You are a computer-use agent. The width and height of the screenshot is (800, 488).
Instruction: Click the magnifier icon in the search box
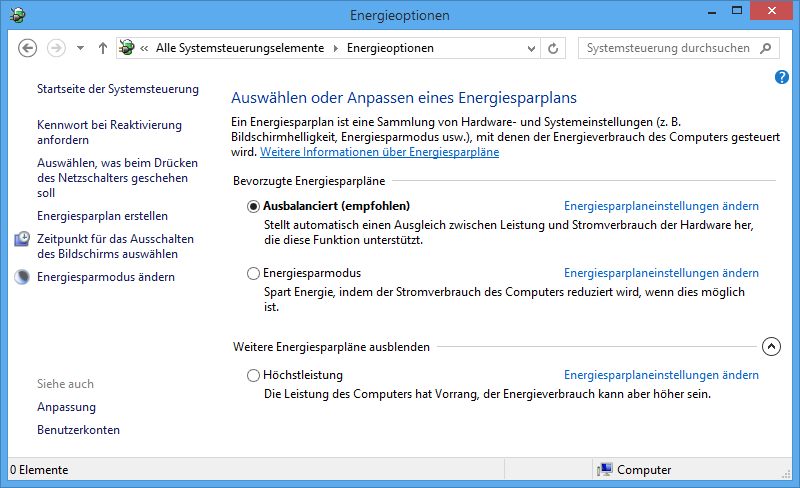tap(765, 48)
